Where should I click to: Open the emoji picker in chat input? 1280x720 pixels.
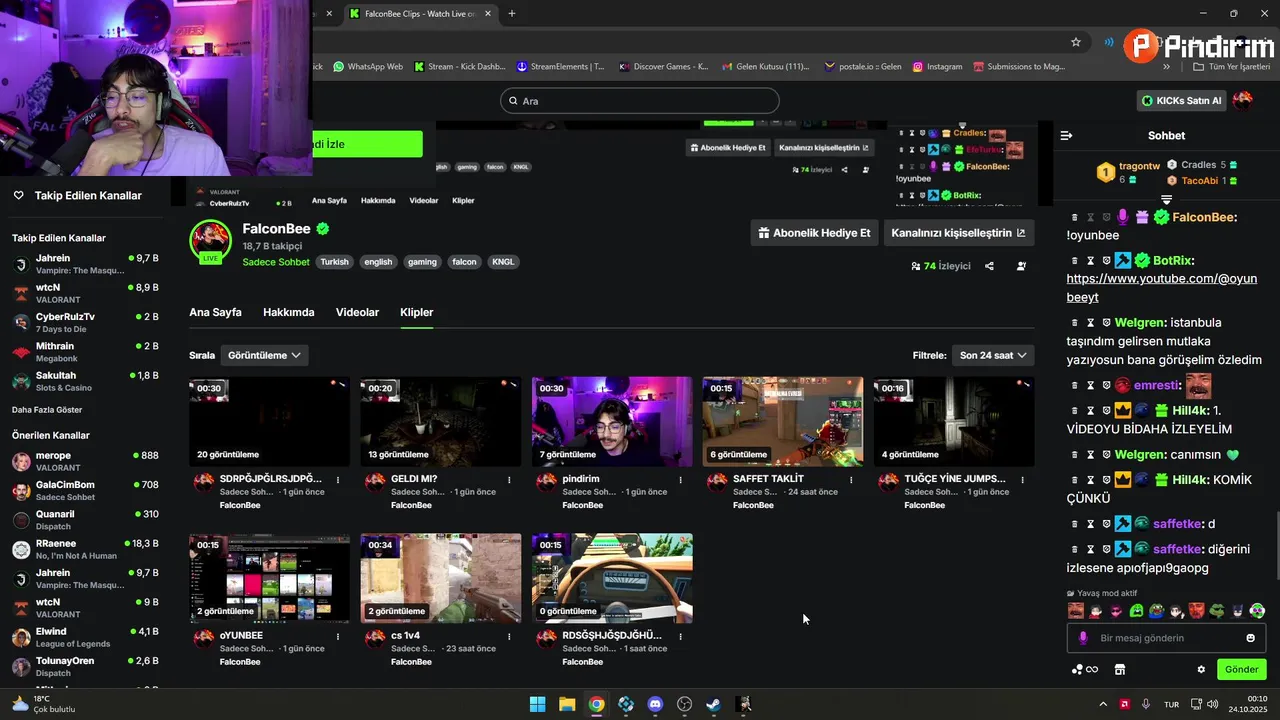(1250, 638)
